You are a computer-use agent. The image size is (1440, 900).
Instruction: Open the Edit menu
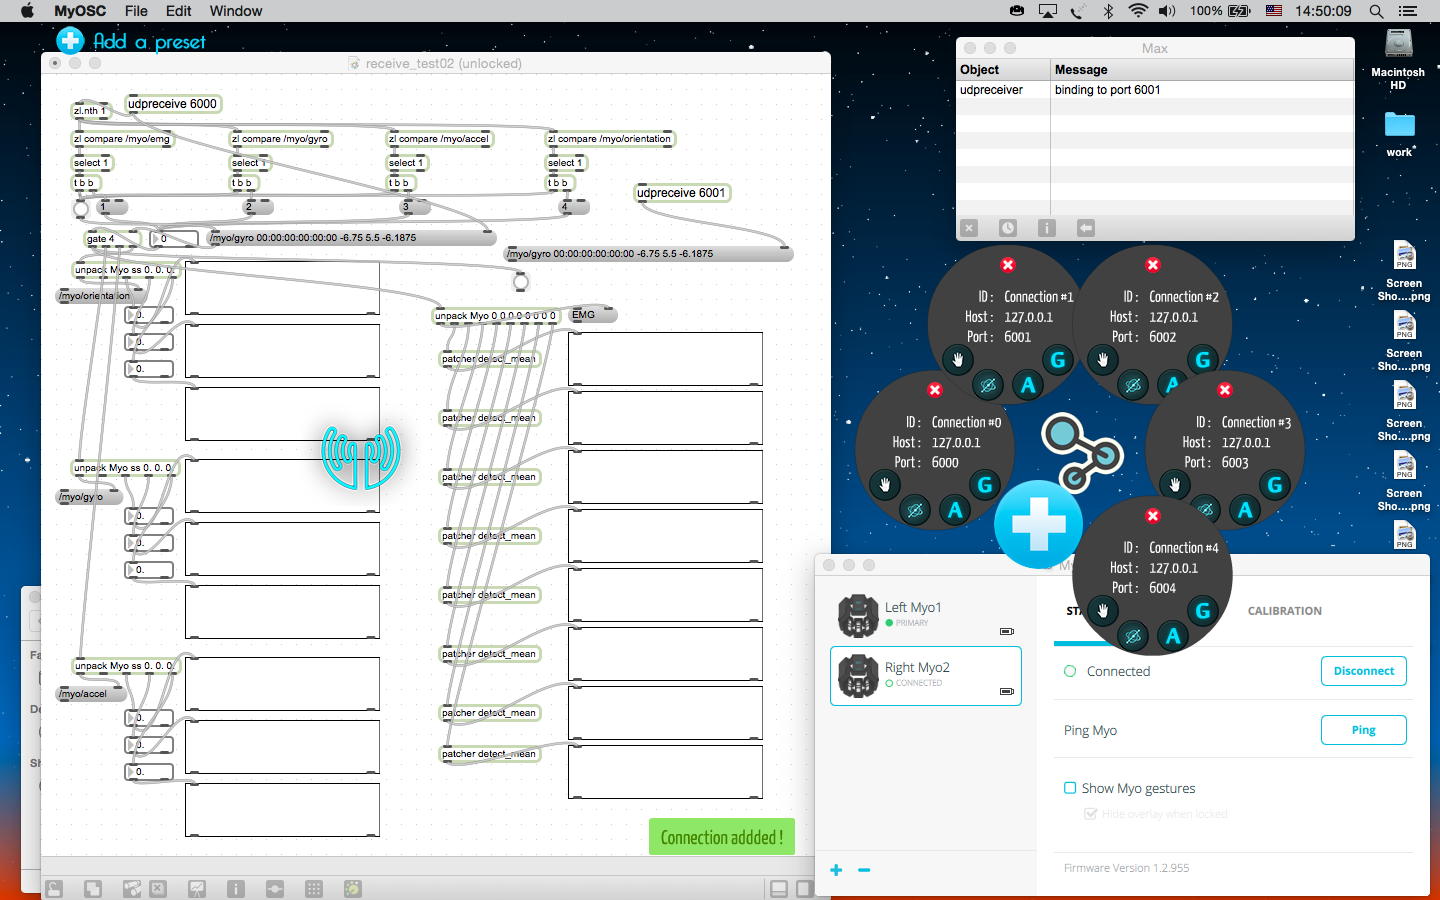[179, 11]
